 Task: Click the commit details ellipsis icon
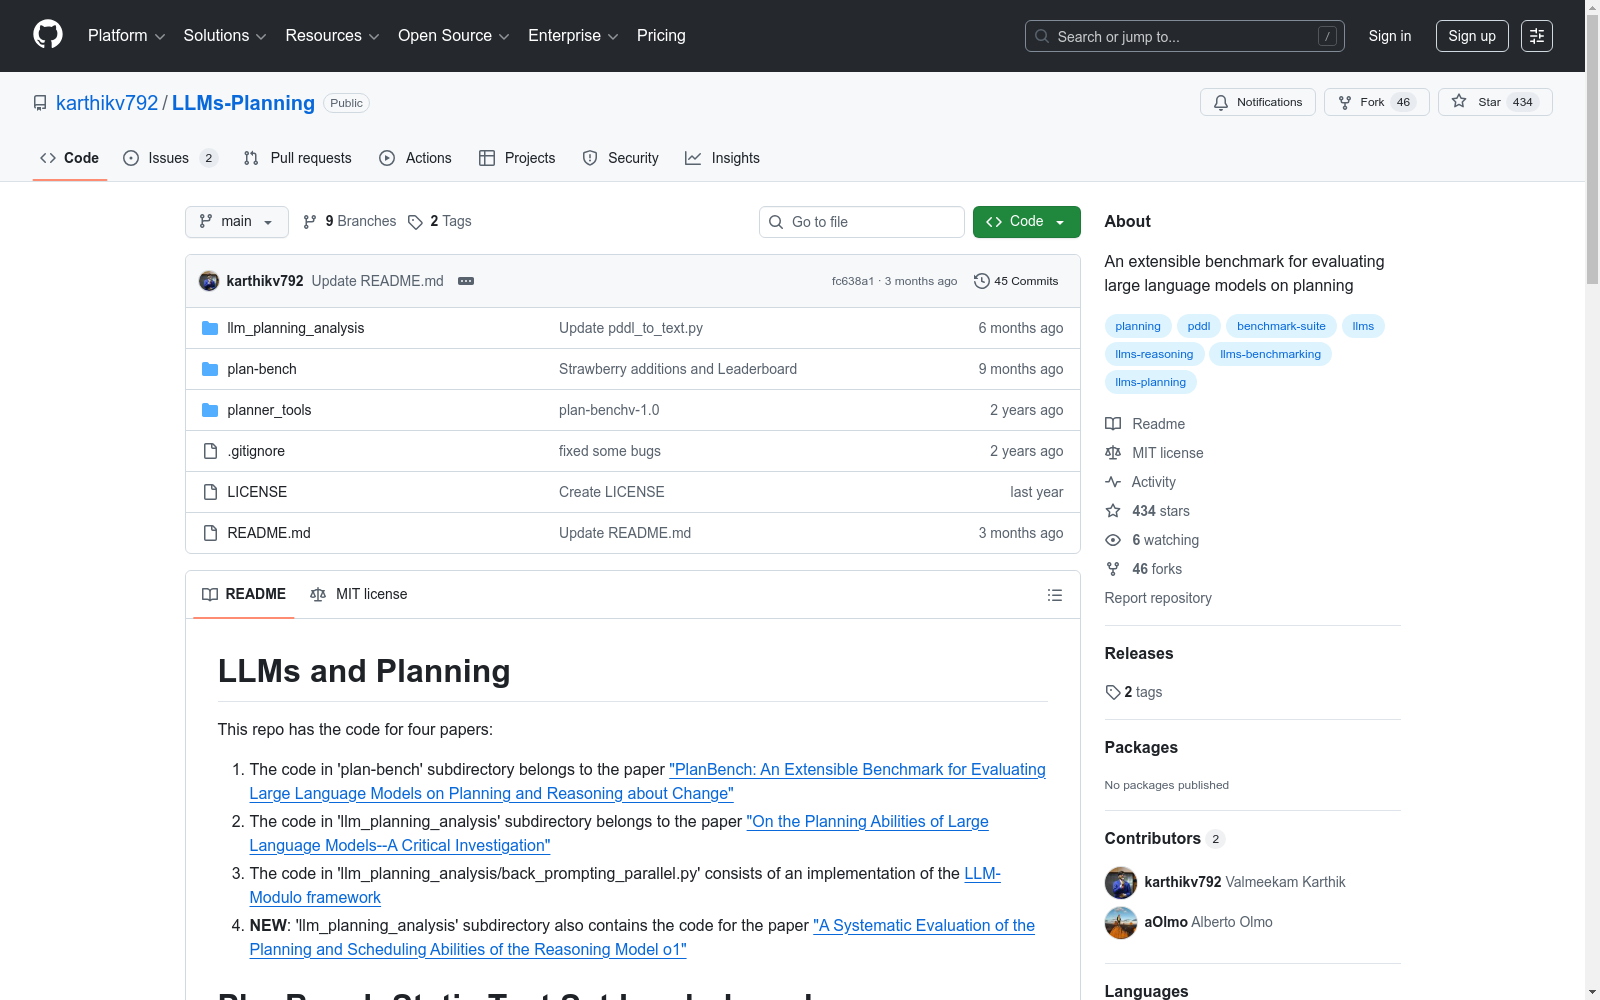pos(466,281)
